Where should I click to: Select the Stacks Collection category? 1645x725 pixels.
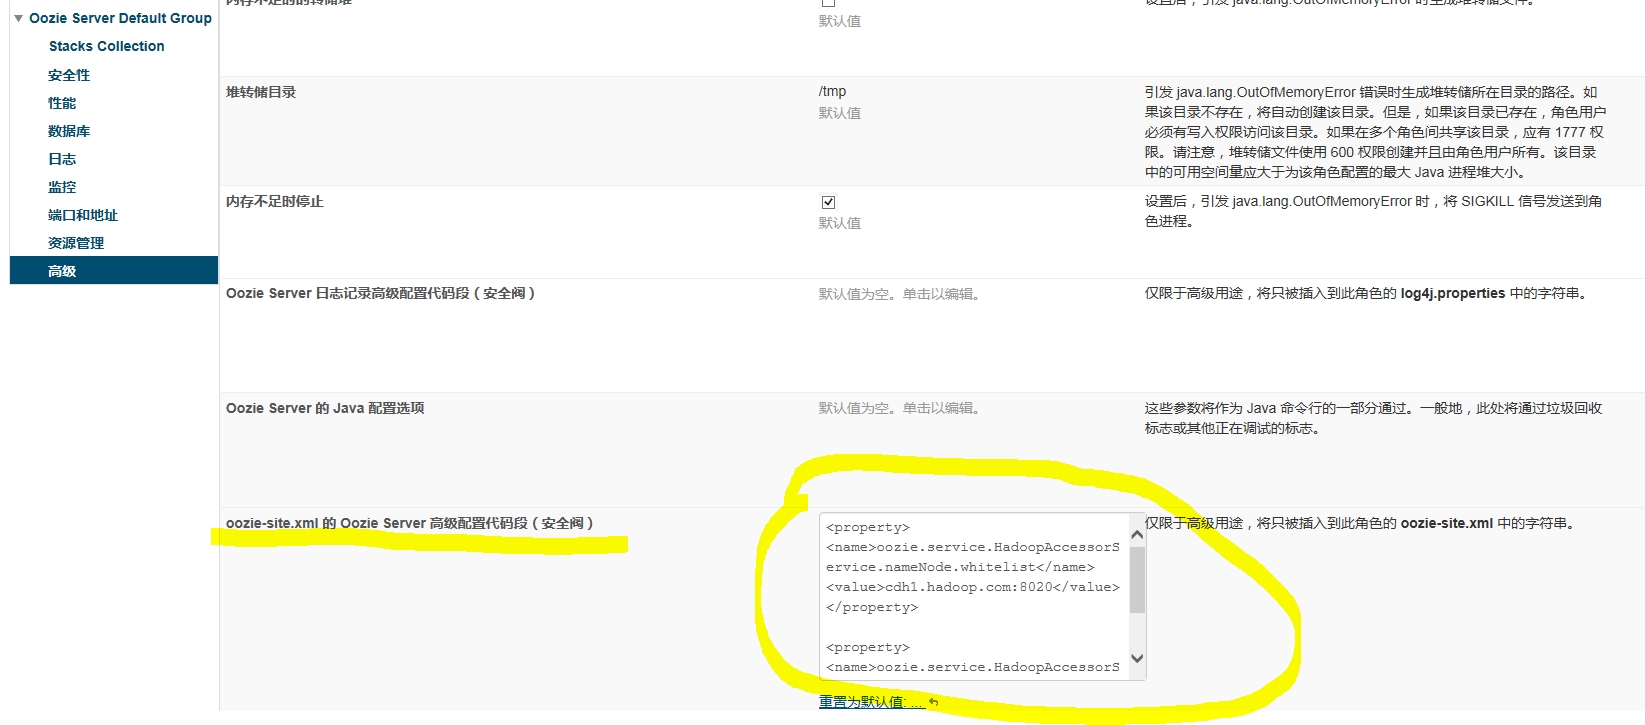(107, 46)
